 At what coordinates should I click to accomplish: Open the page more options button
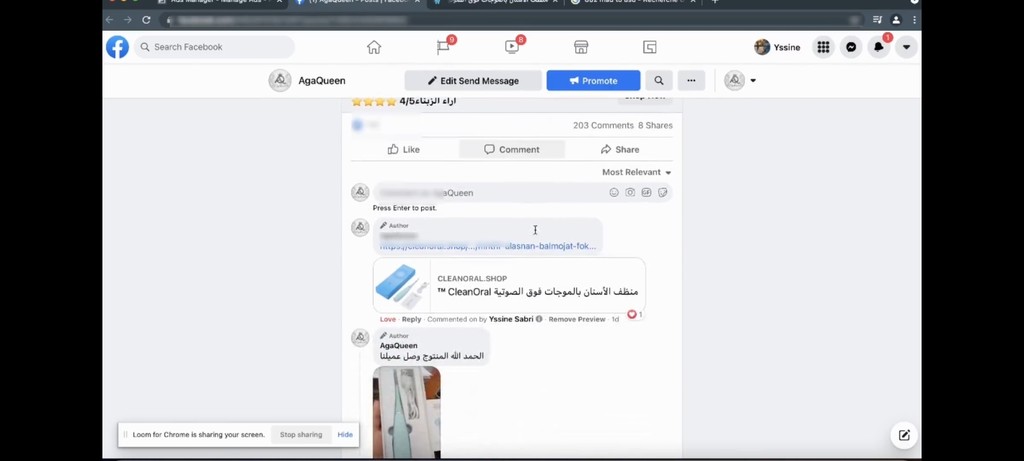tap(691, 80)
